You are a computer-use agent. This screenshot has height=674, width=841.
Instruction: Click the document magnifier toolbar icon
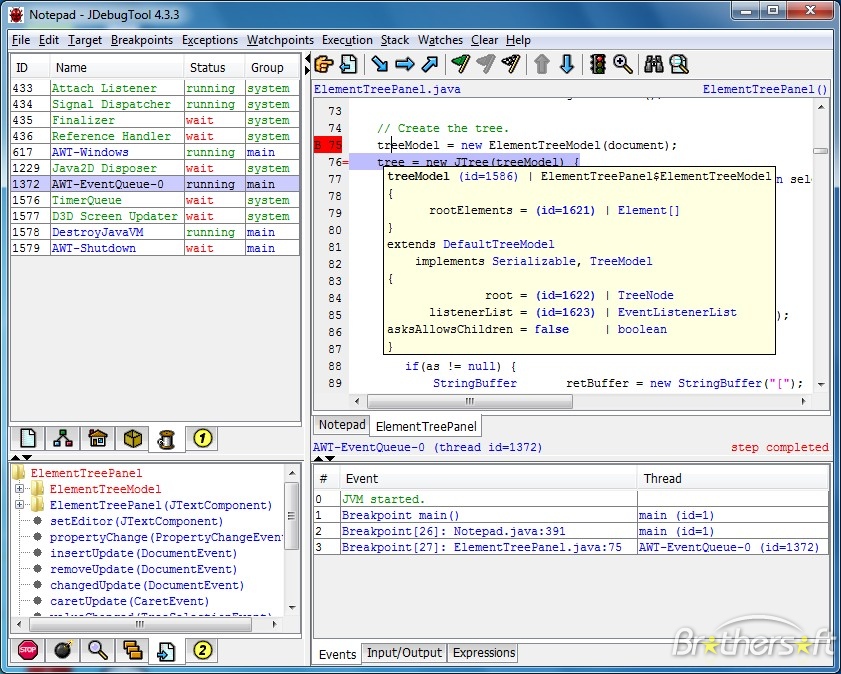[x=679, y=64]
